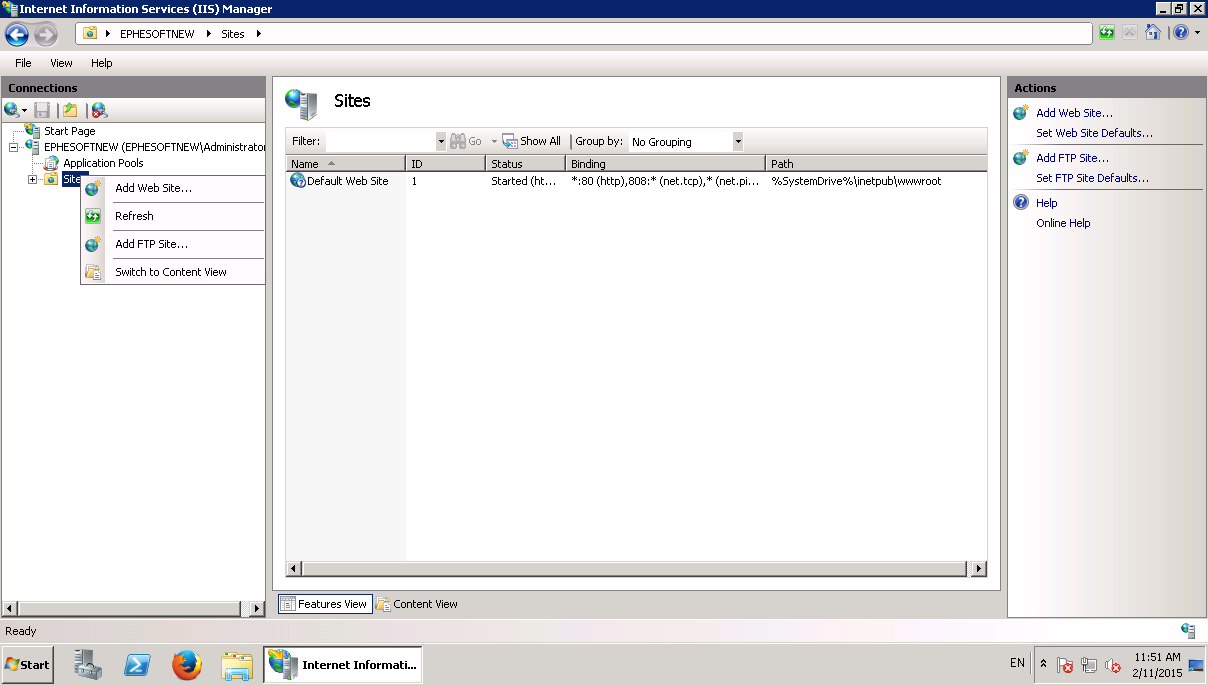Expand the Sites tree node

pos(32,179)
